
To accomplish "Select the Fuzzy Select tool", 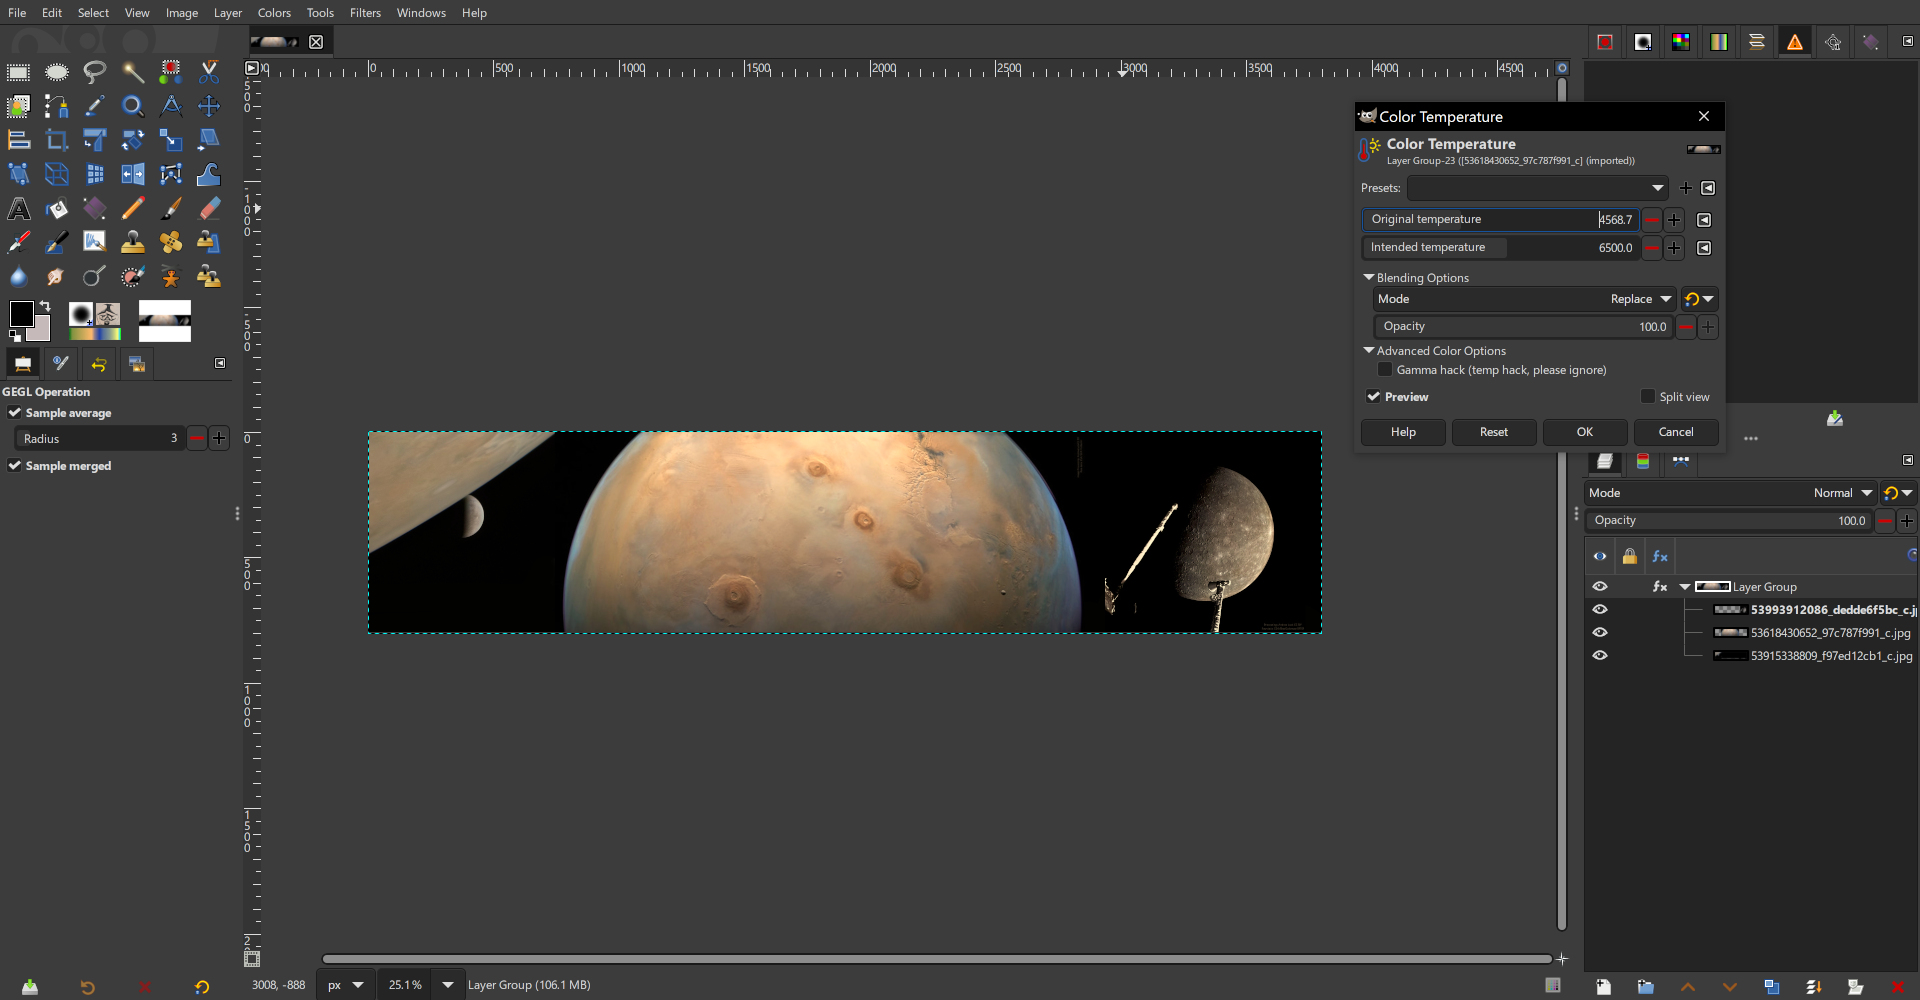I will pyautogui.click(x=133, y=72).
